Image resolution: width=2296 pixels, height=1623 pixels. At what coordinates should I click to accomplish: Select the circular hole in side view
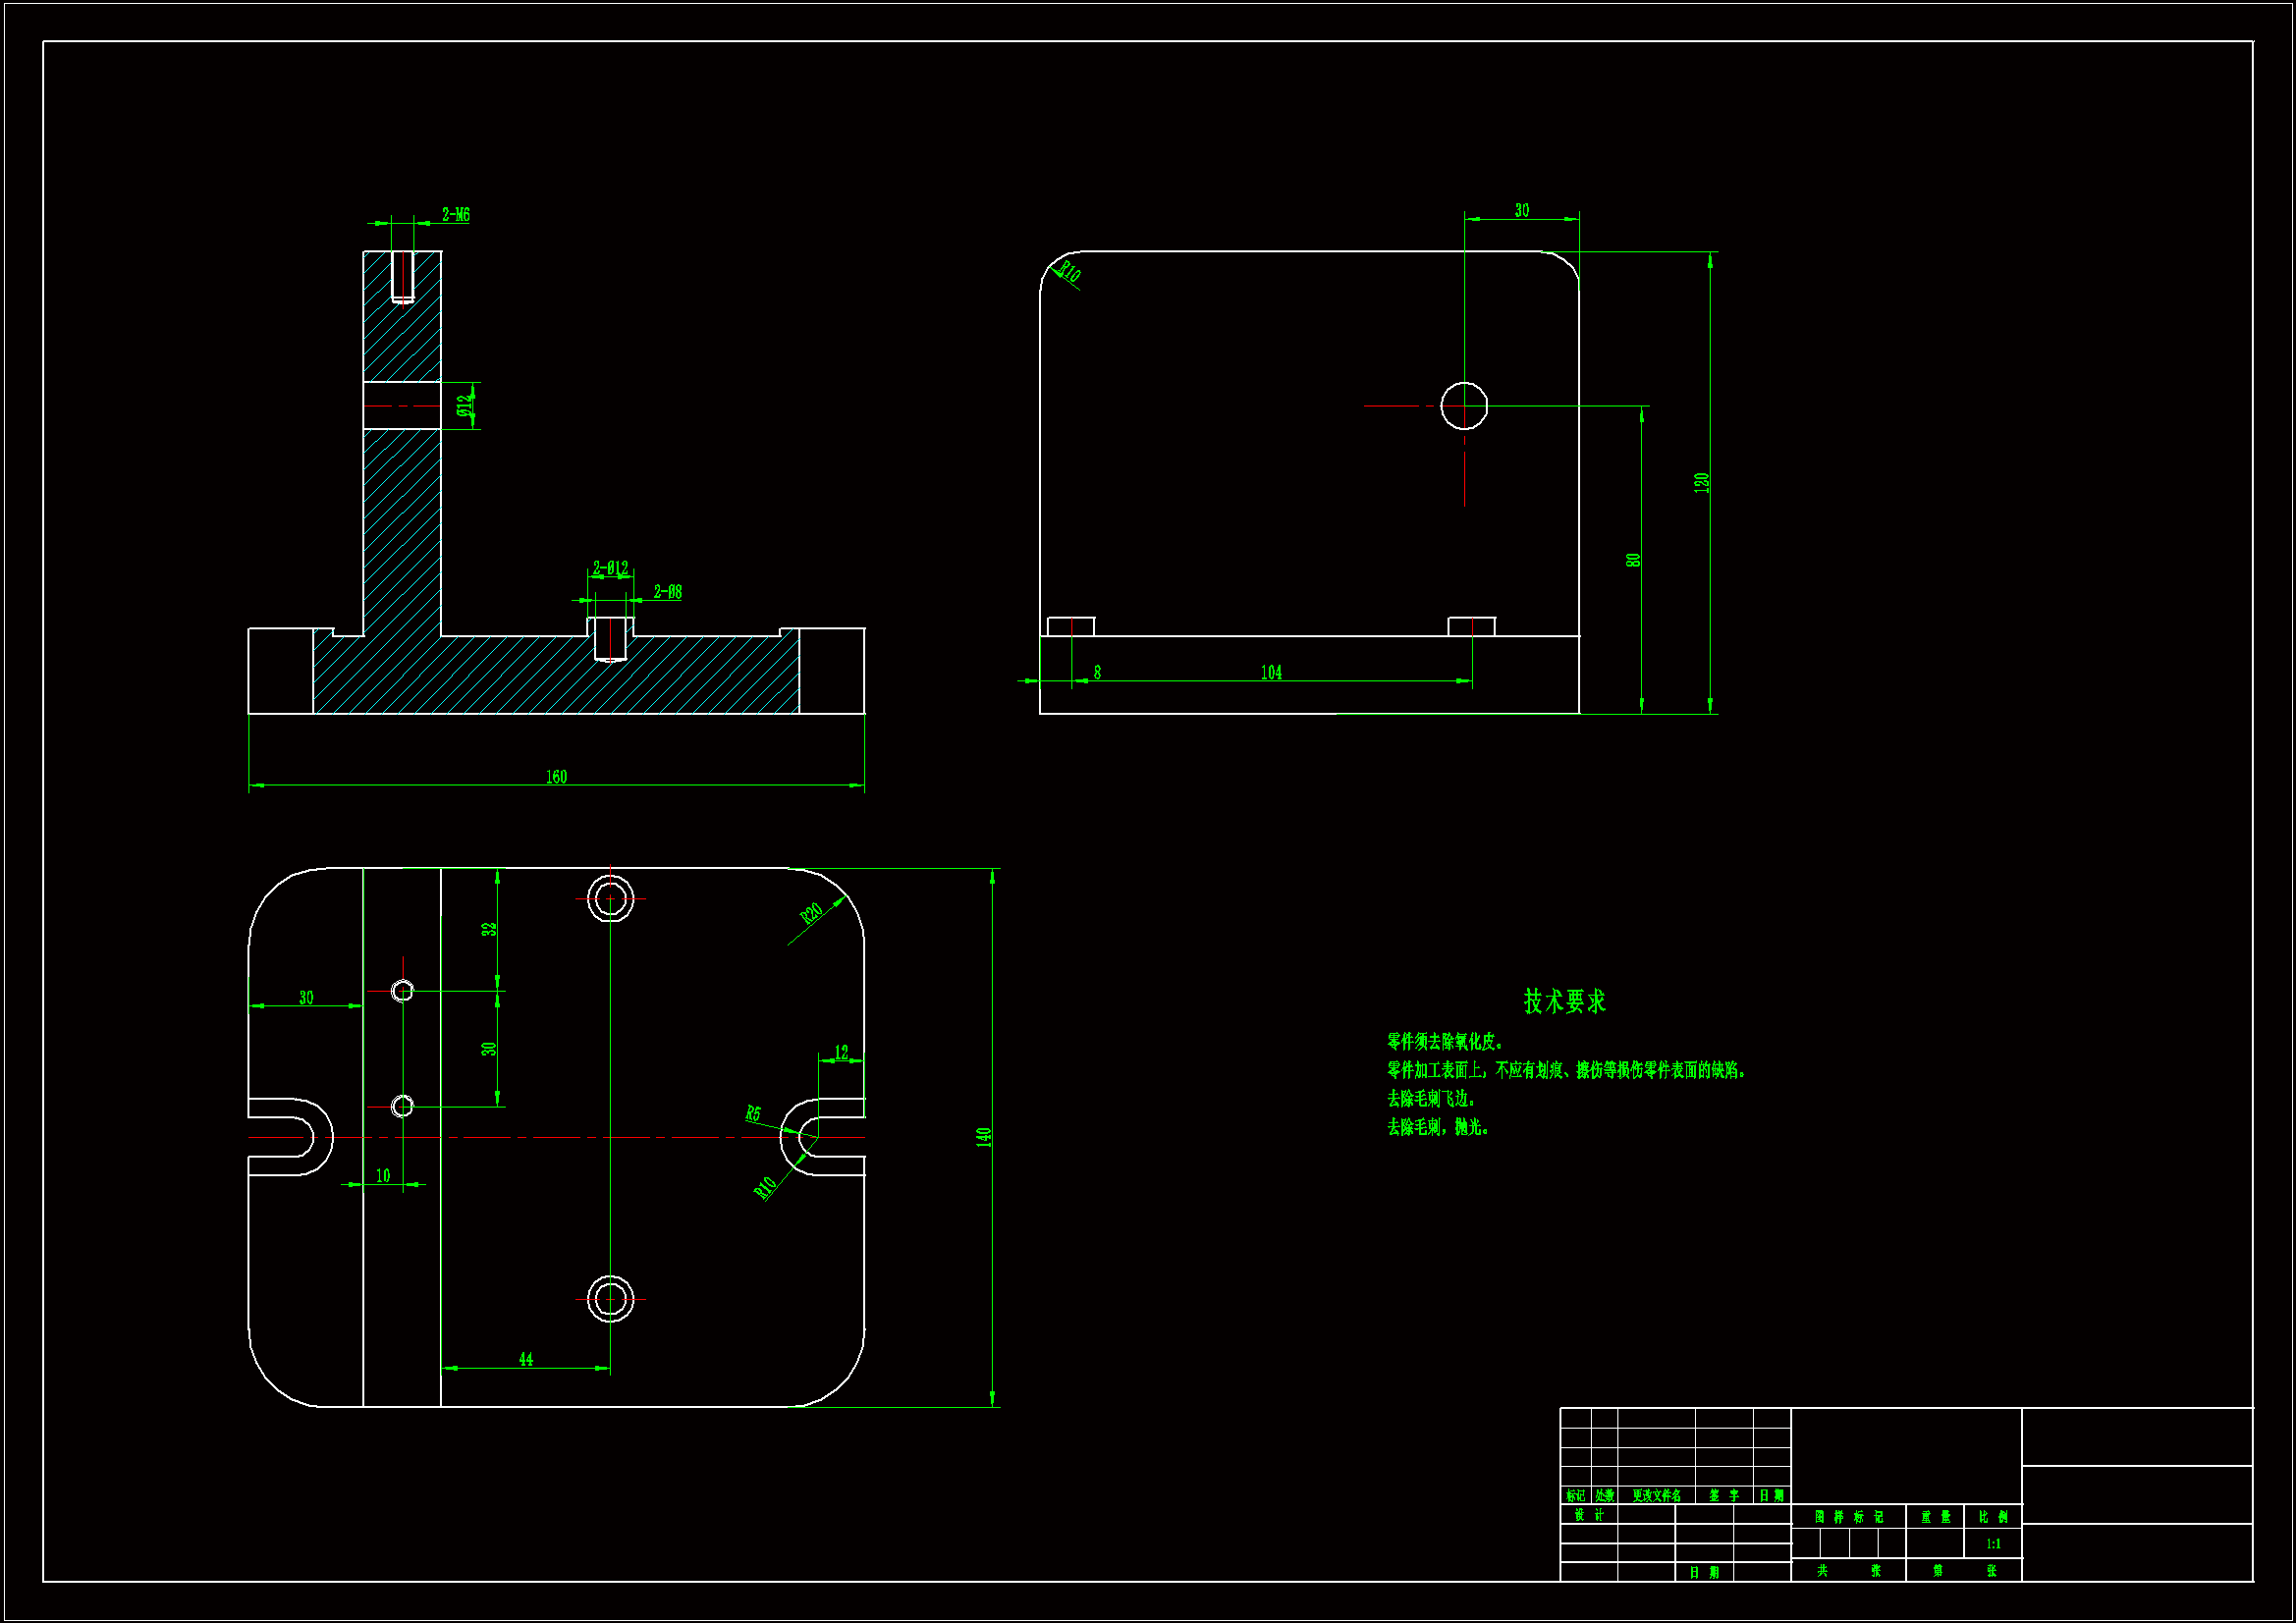pos(1464,406)
